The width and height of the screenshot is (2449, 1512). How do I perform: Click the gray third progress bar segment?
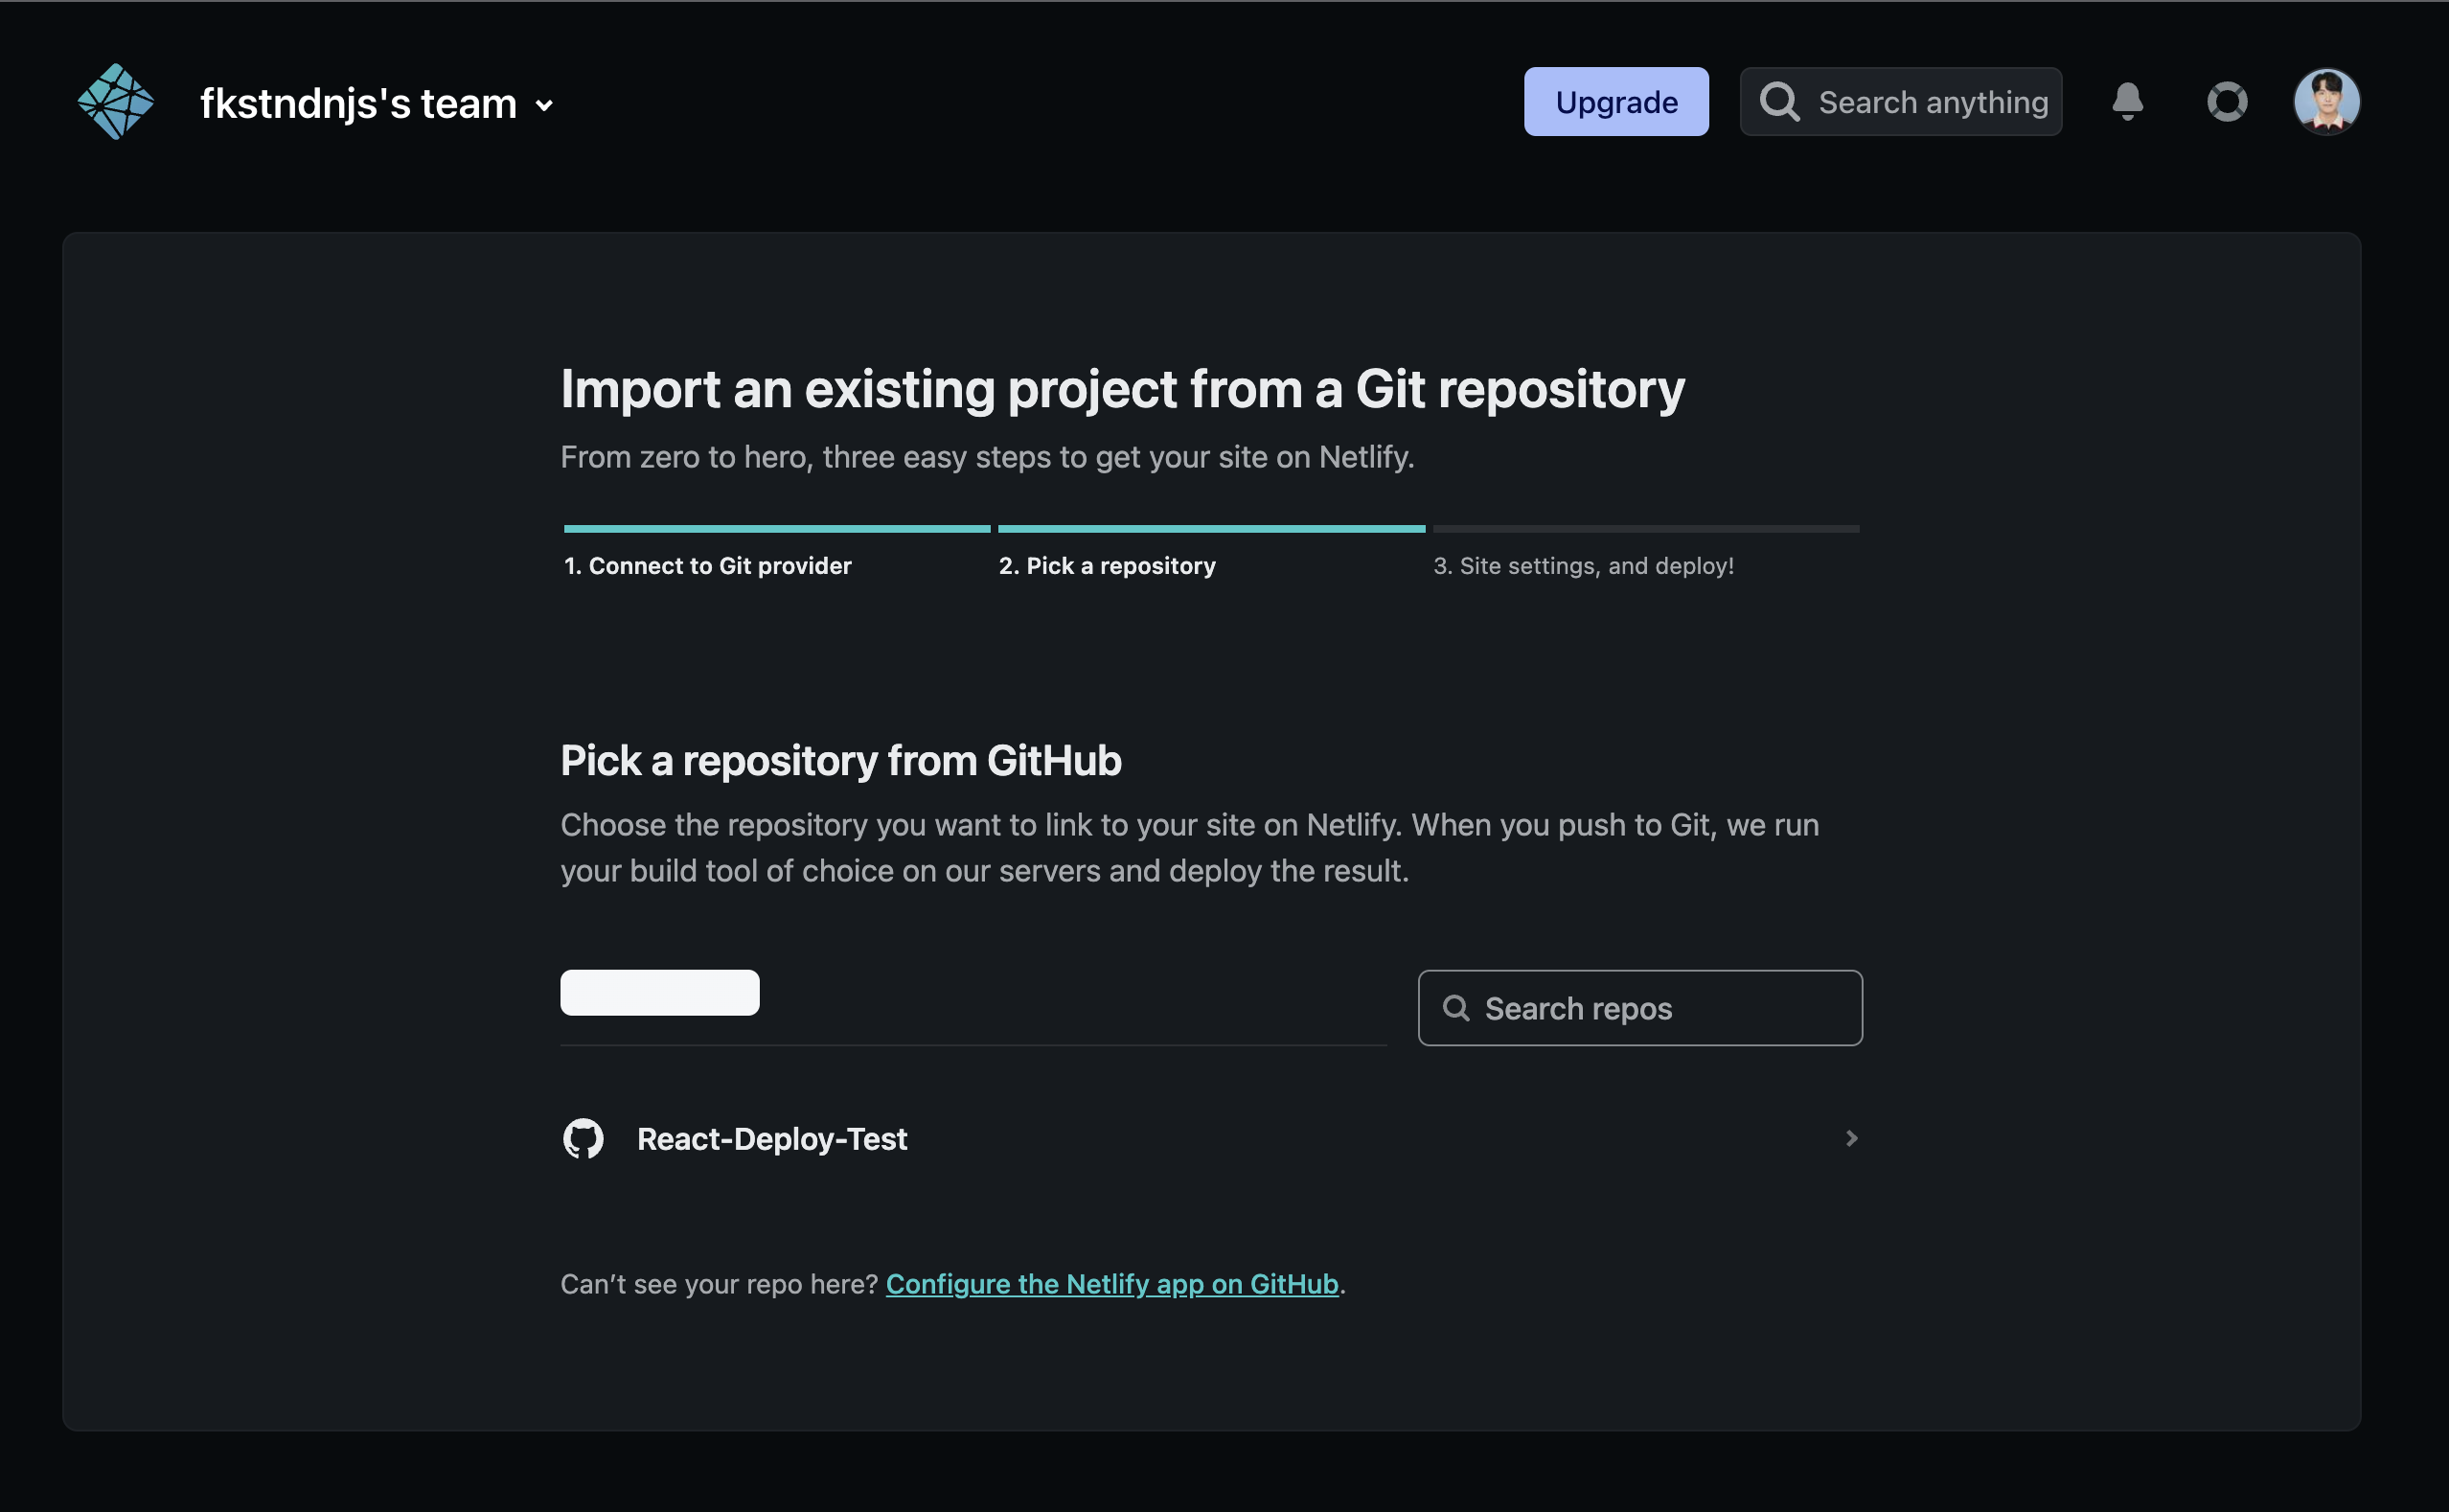coord(1645,529)
